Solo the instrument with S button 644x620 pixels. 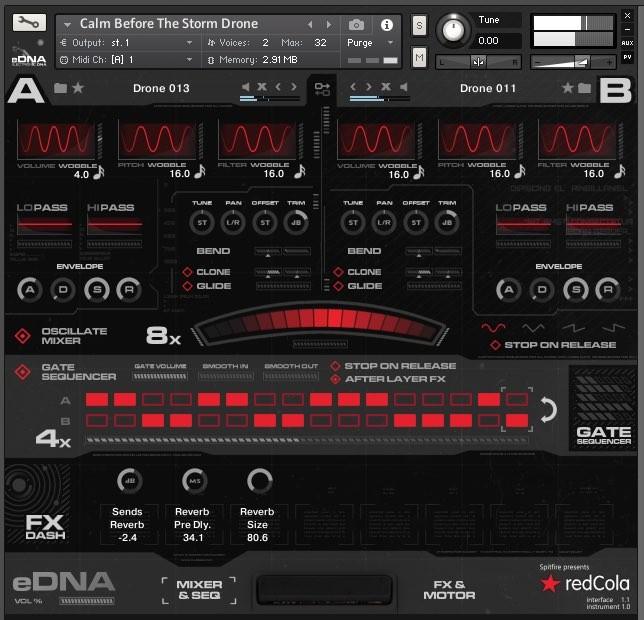point(419,26)
